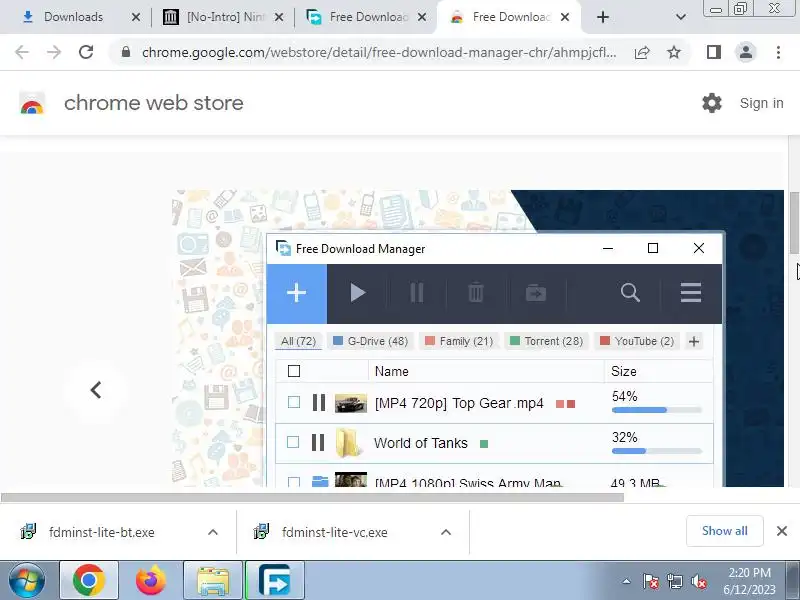Click the Sign in link
The width and height of the screenshot is (800, 600).
761,103
